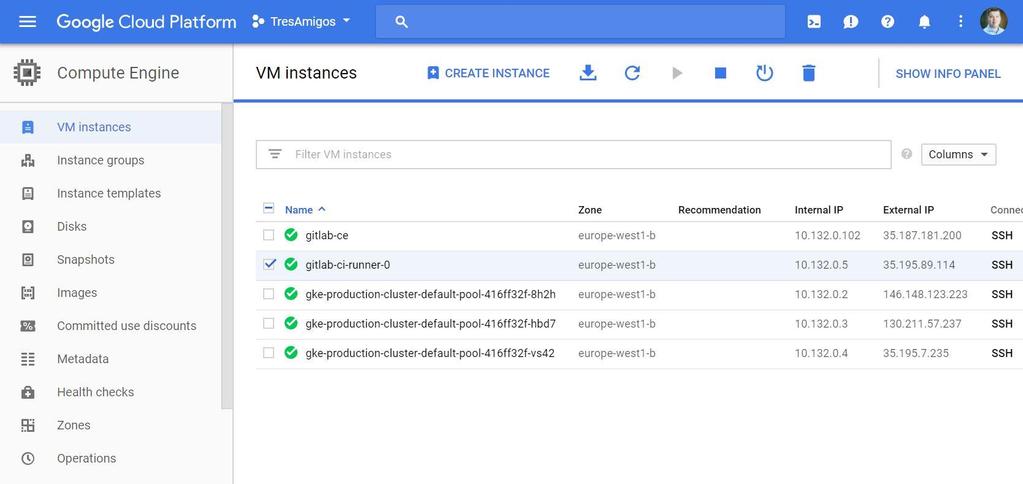Check the pool-416ff32f-hbd7 row checkbox

click(x=268, y=324)
